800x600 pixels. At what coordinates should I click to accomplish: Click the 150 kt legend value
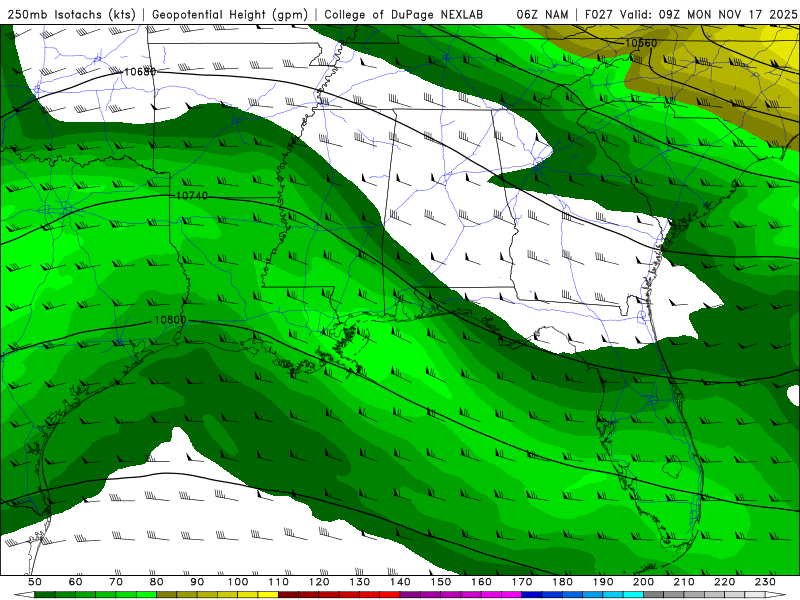pos(441,582)
